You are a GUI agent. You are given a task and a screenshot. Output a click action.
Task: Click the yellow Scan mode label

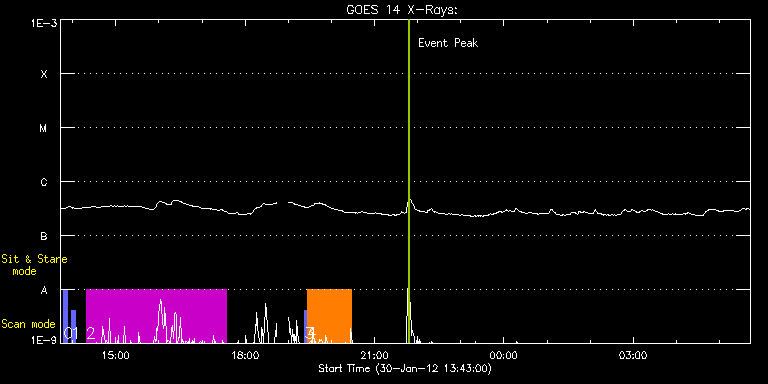(28, 324)
